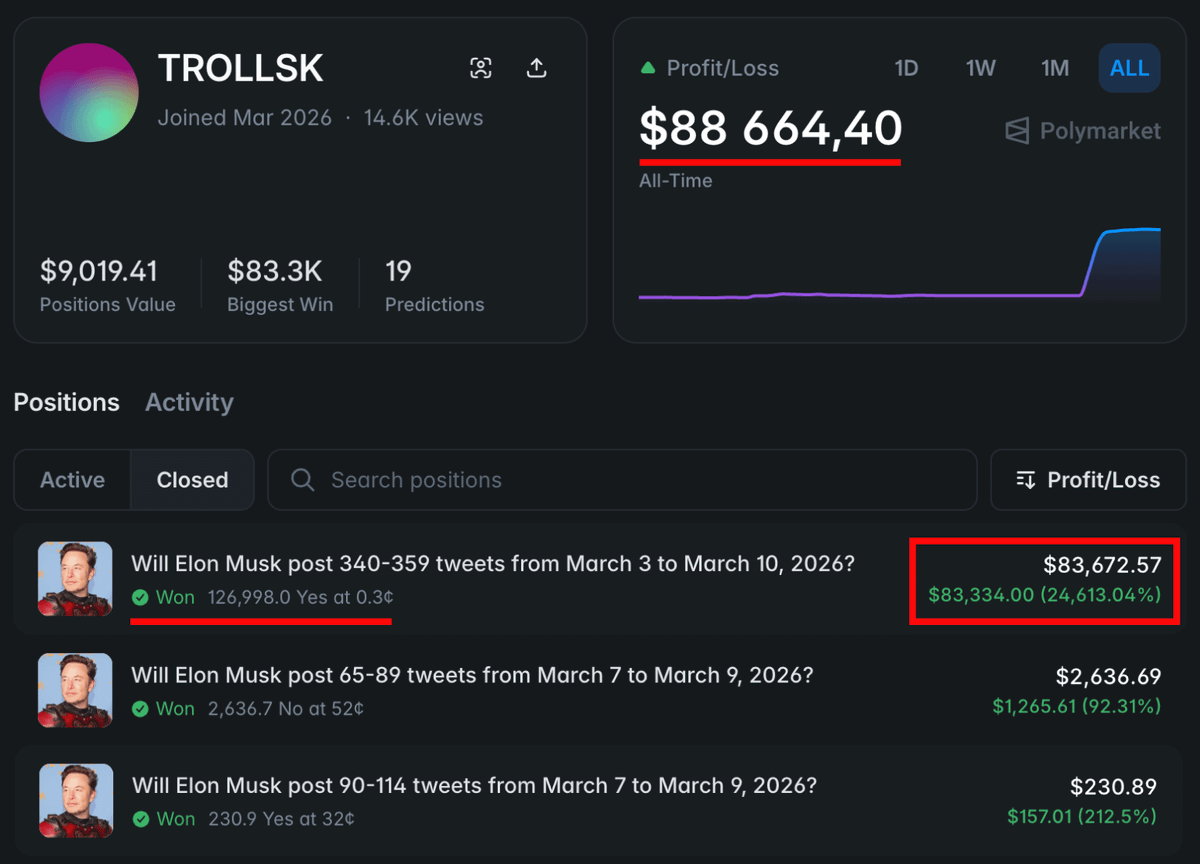
Task: Click Elon Musk thumbnail for 65-89 tweets
Action: [75, 690]
